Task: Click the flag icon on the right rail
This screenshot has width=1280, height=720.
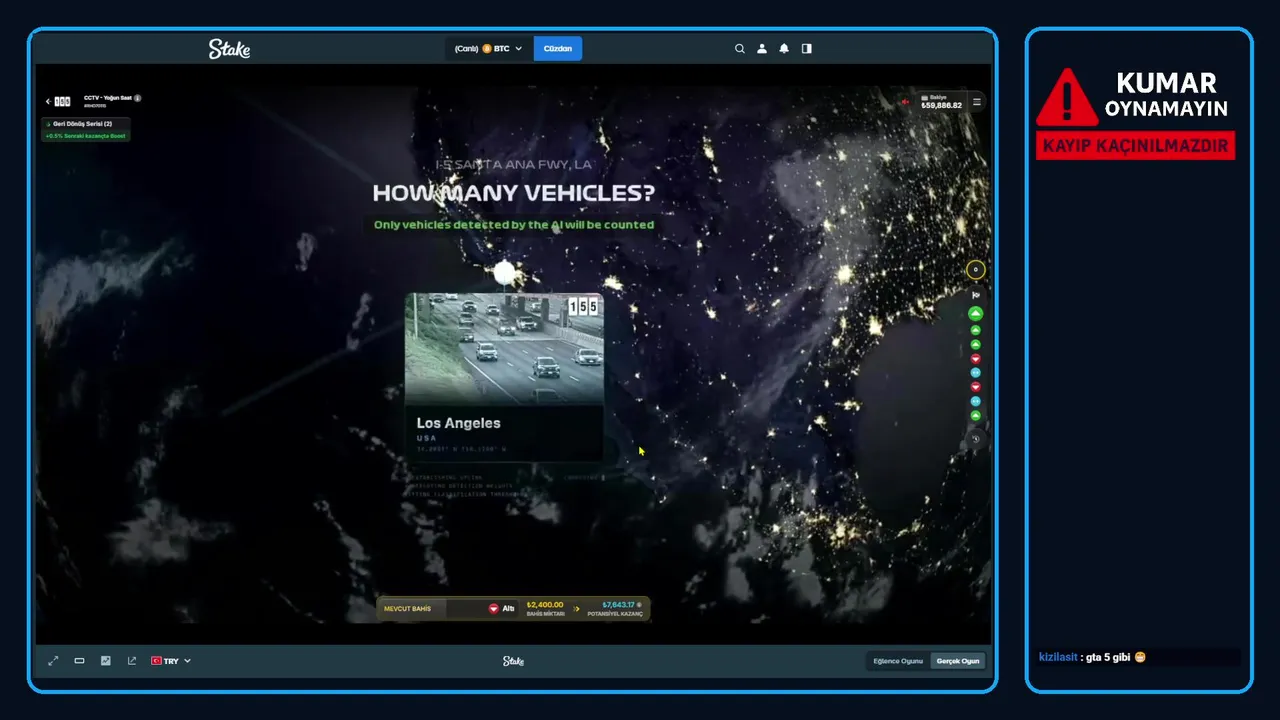Action: [976, 295]
